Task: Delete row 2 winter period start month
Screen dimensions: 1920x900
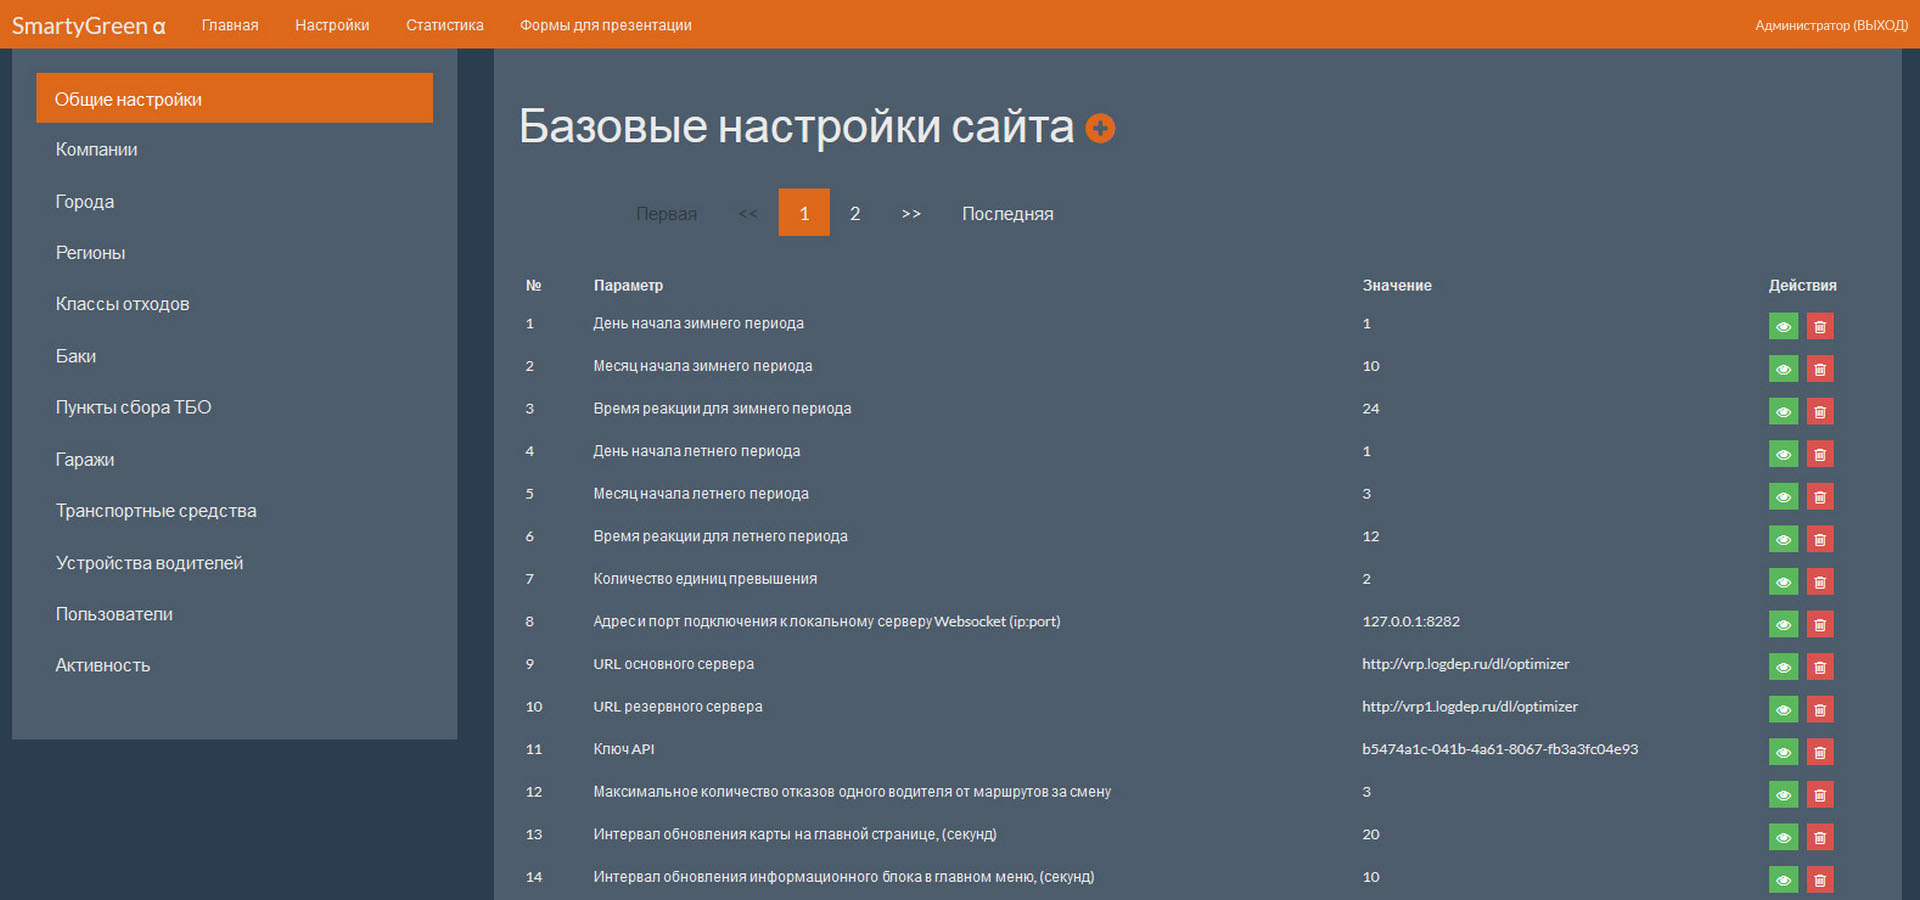Action: click(x=1820, y=369)
